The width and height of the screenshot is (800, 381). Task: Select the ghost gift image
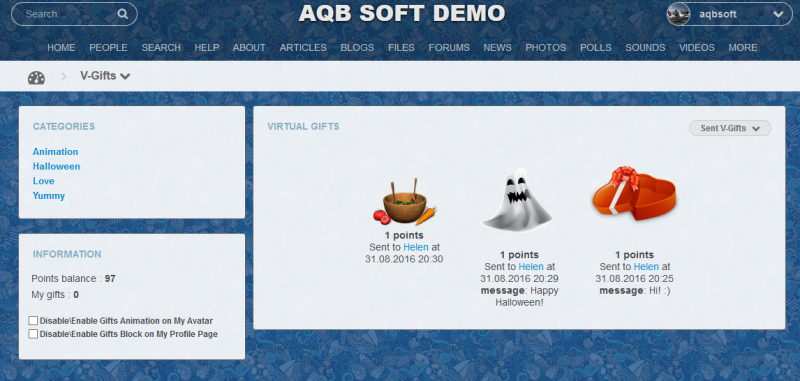(518, 199)
